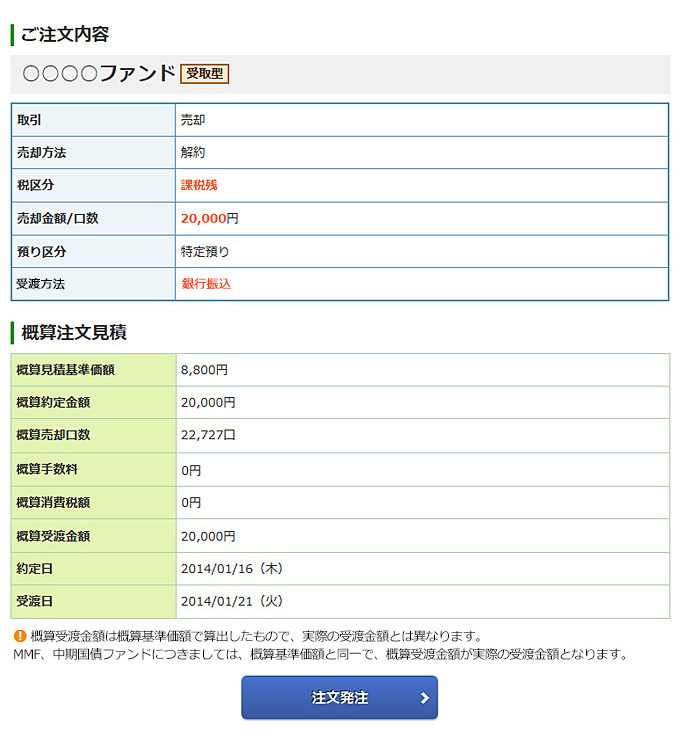Select the ○○○○ファンド fund name
This screenshot has width=680, height=745.
coord(99,73)
